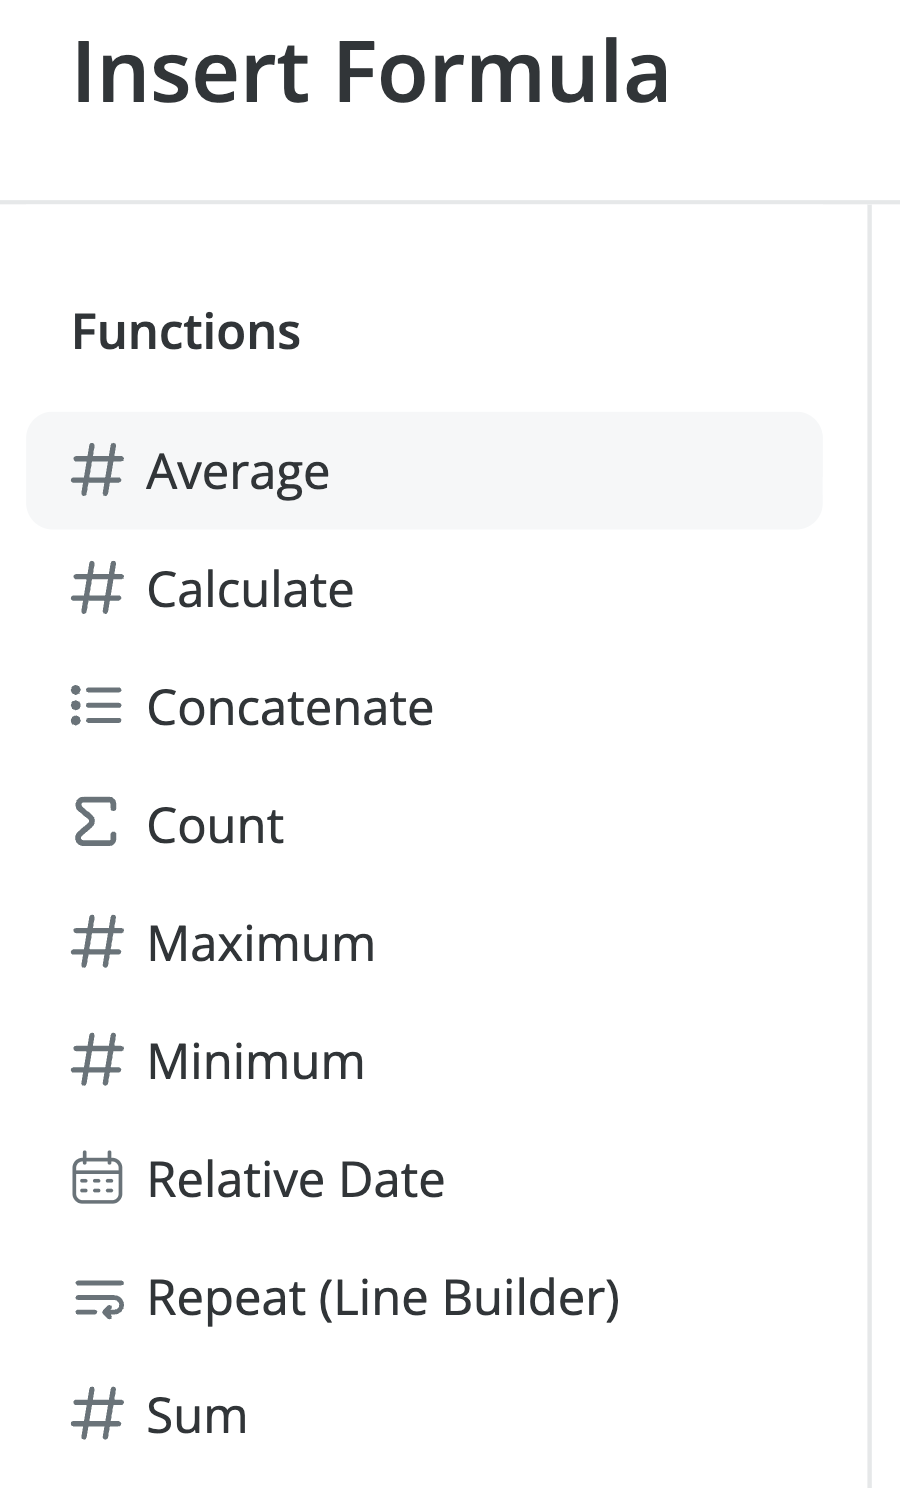
Task: Select the Count function
Action: [x=215, y=825]
